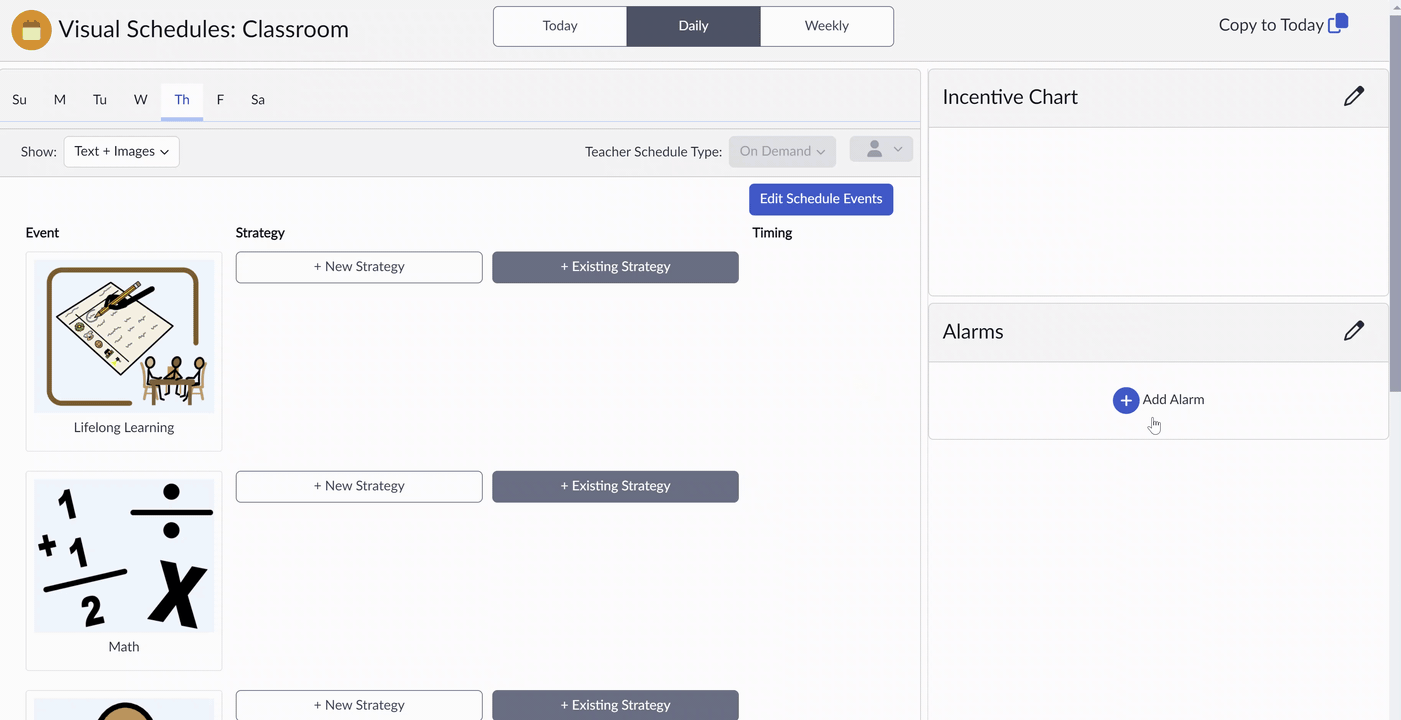Add Existing Strategy for the third event

pos(615,704)
